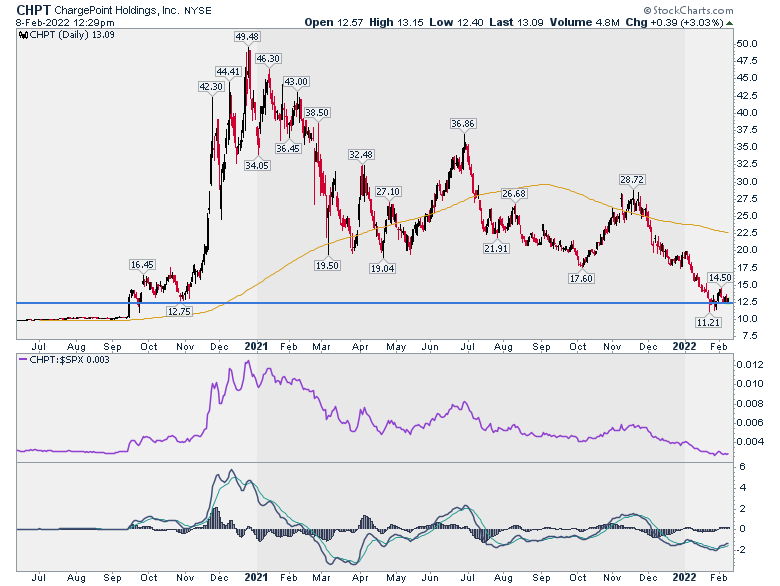Viewport: 780px width, 586px height.
Task: Click the 42.30 price label
Action: click(x=211, y=87)
